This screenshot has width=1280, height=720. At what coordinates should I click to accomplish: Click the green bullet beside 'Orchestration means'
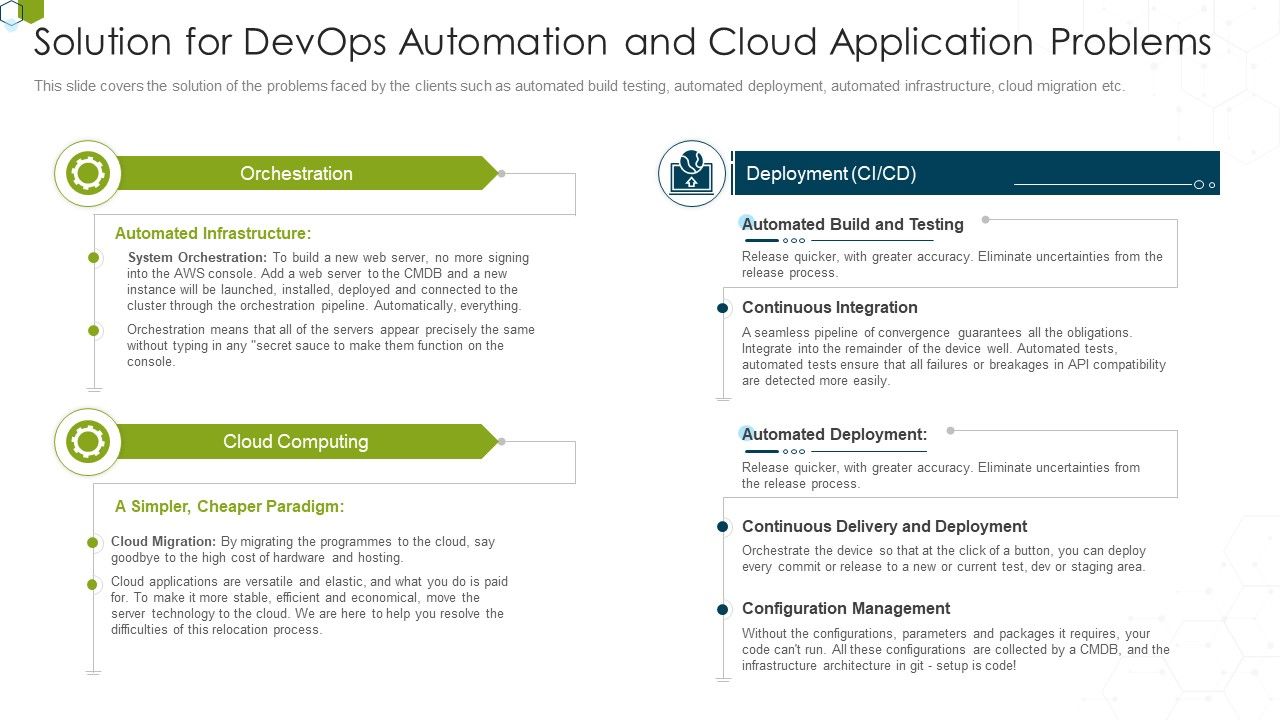94,330
